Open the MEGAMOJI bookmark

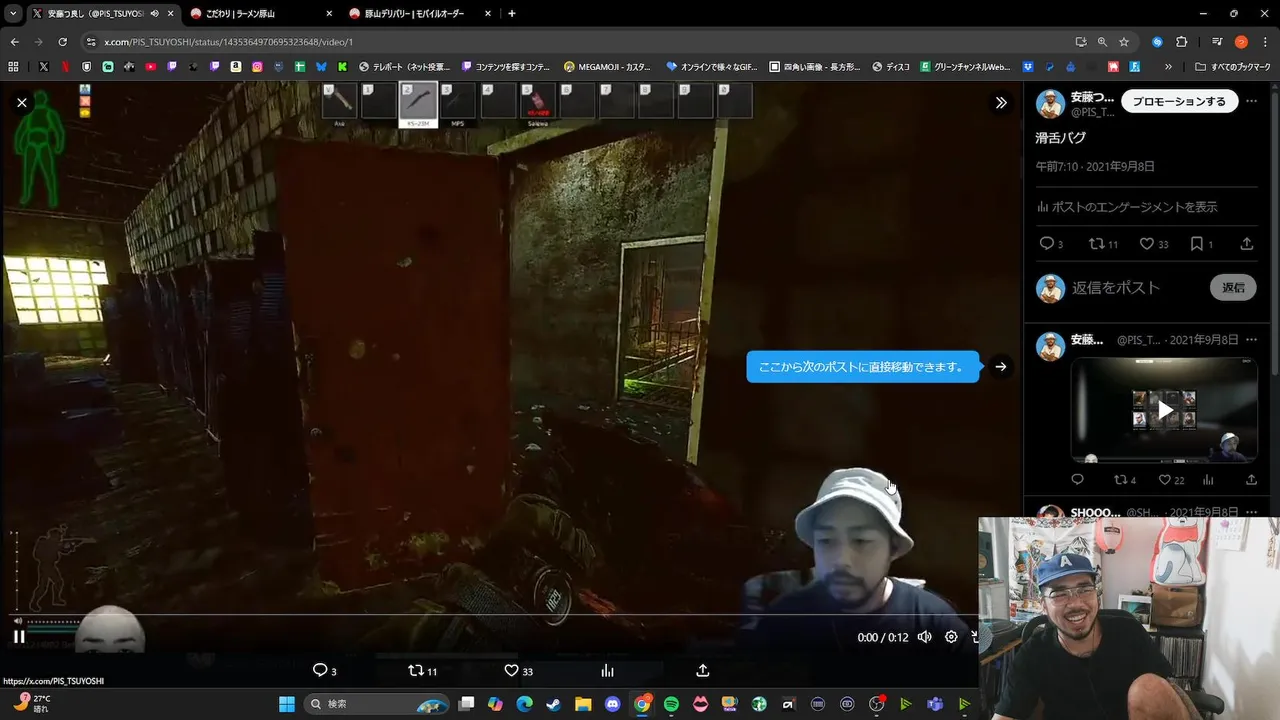click(x=608, y=67)
